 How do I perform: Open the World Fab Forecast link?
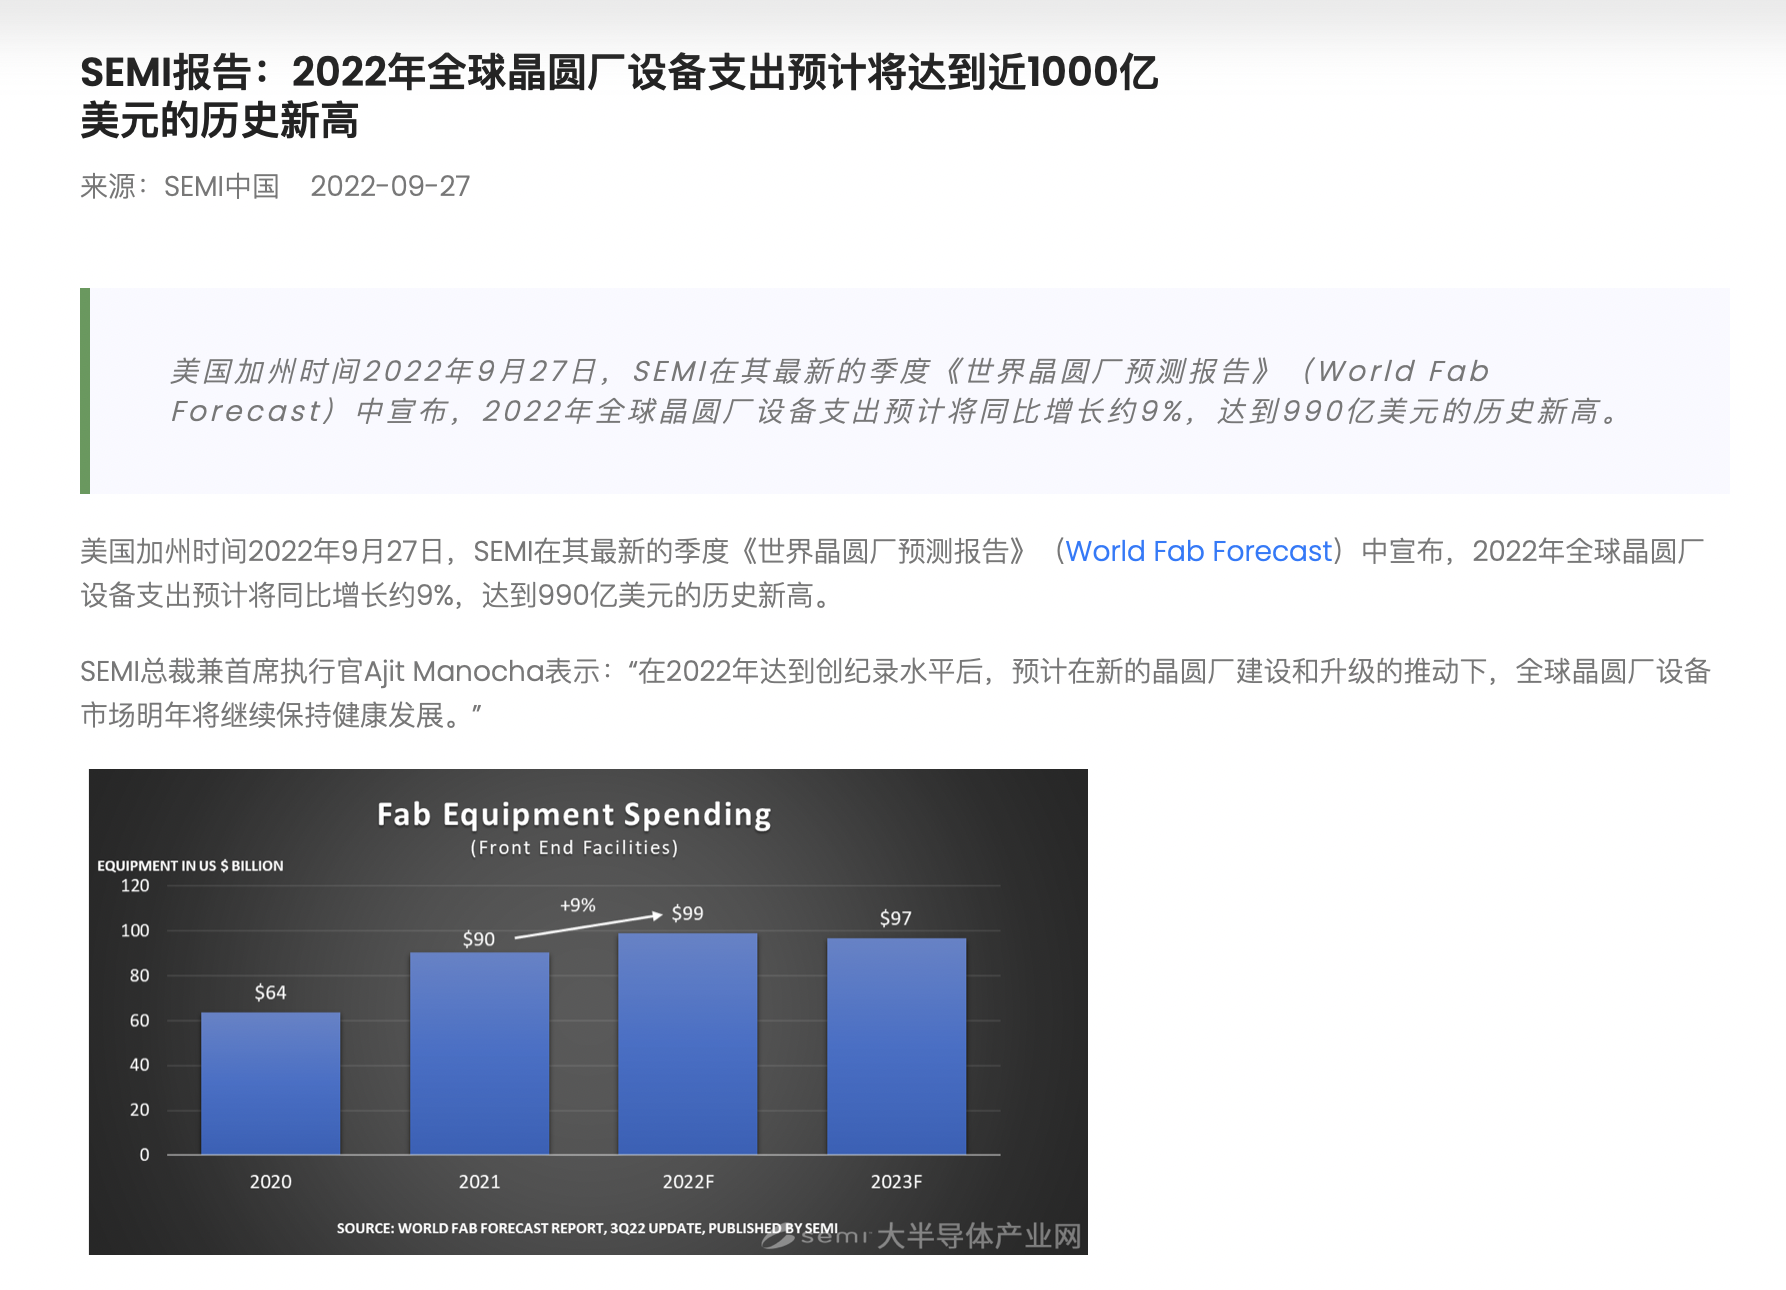tap(1198, 551)
